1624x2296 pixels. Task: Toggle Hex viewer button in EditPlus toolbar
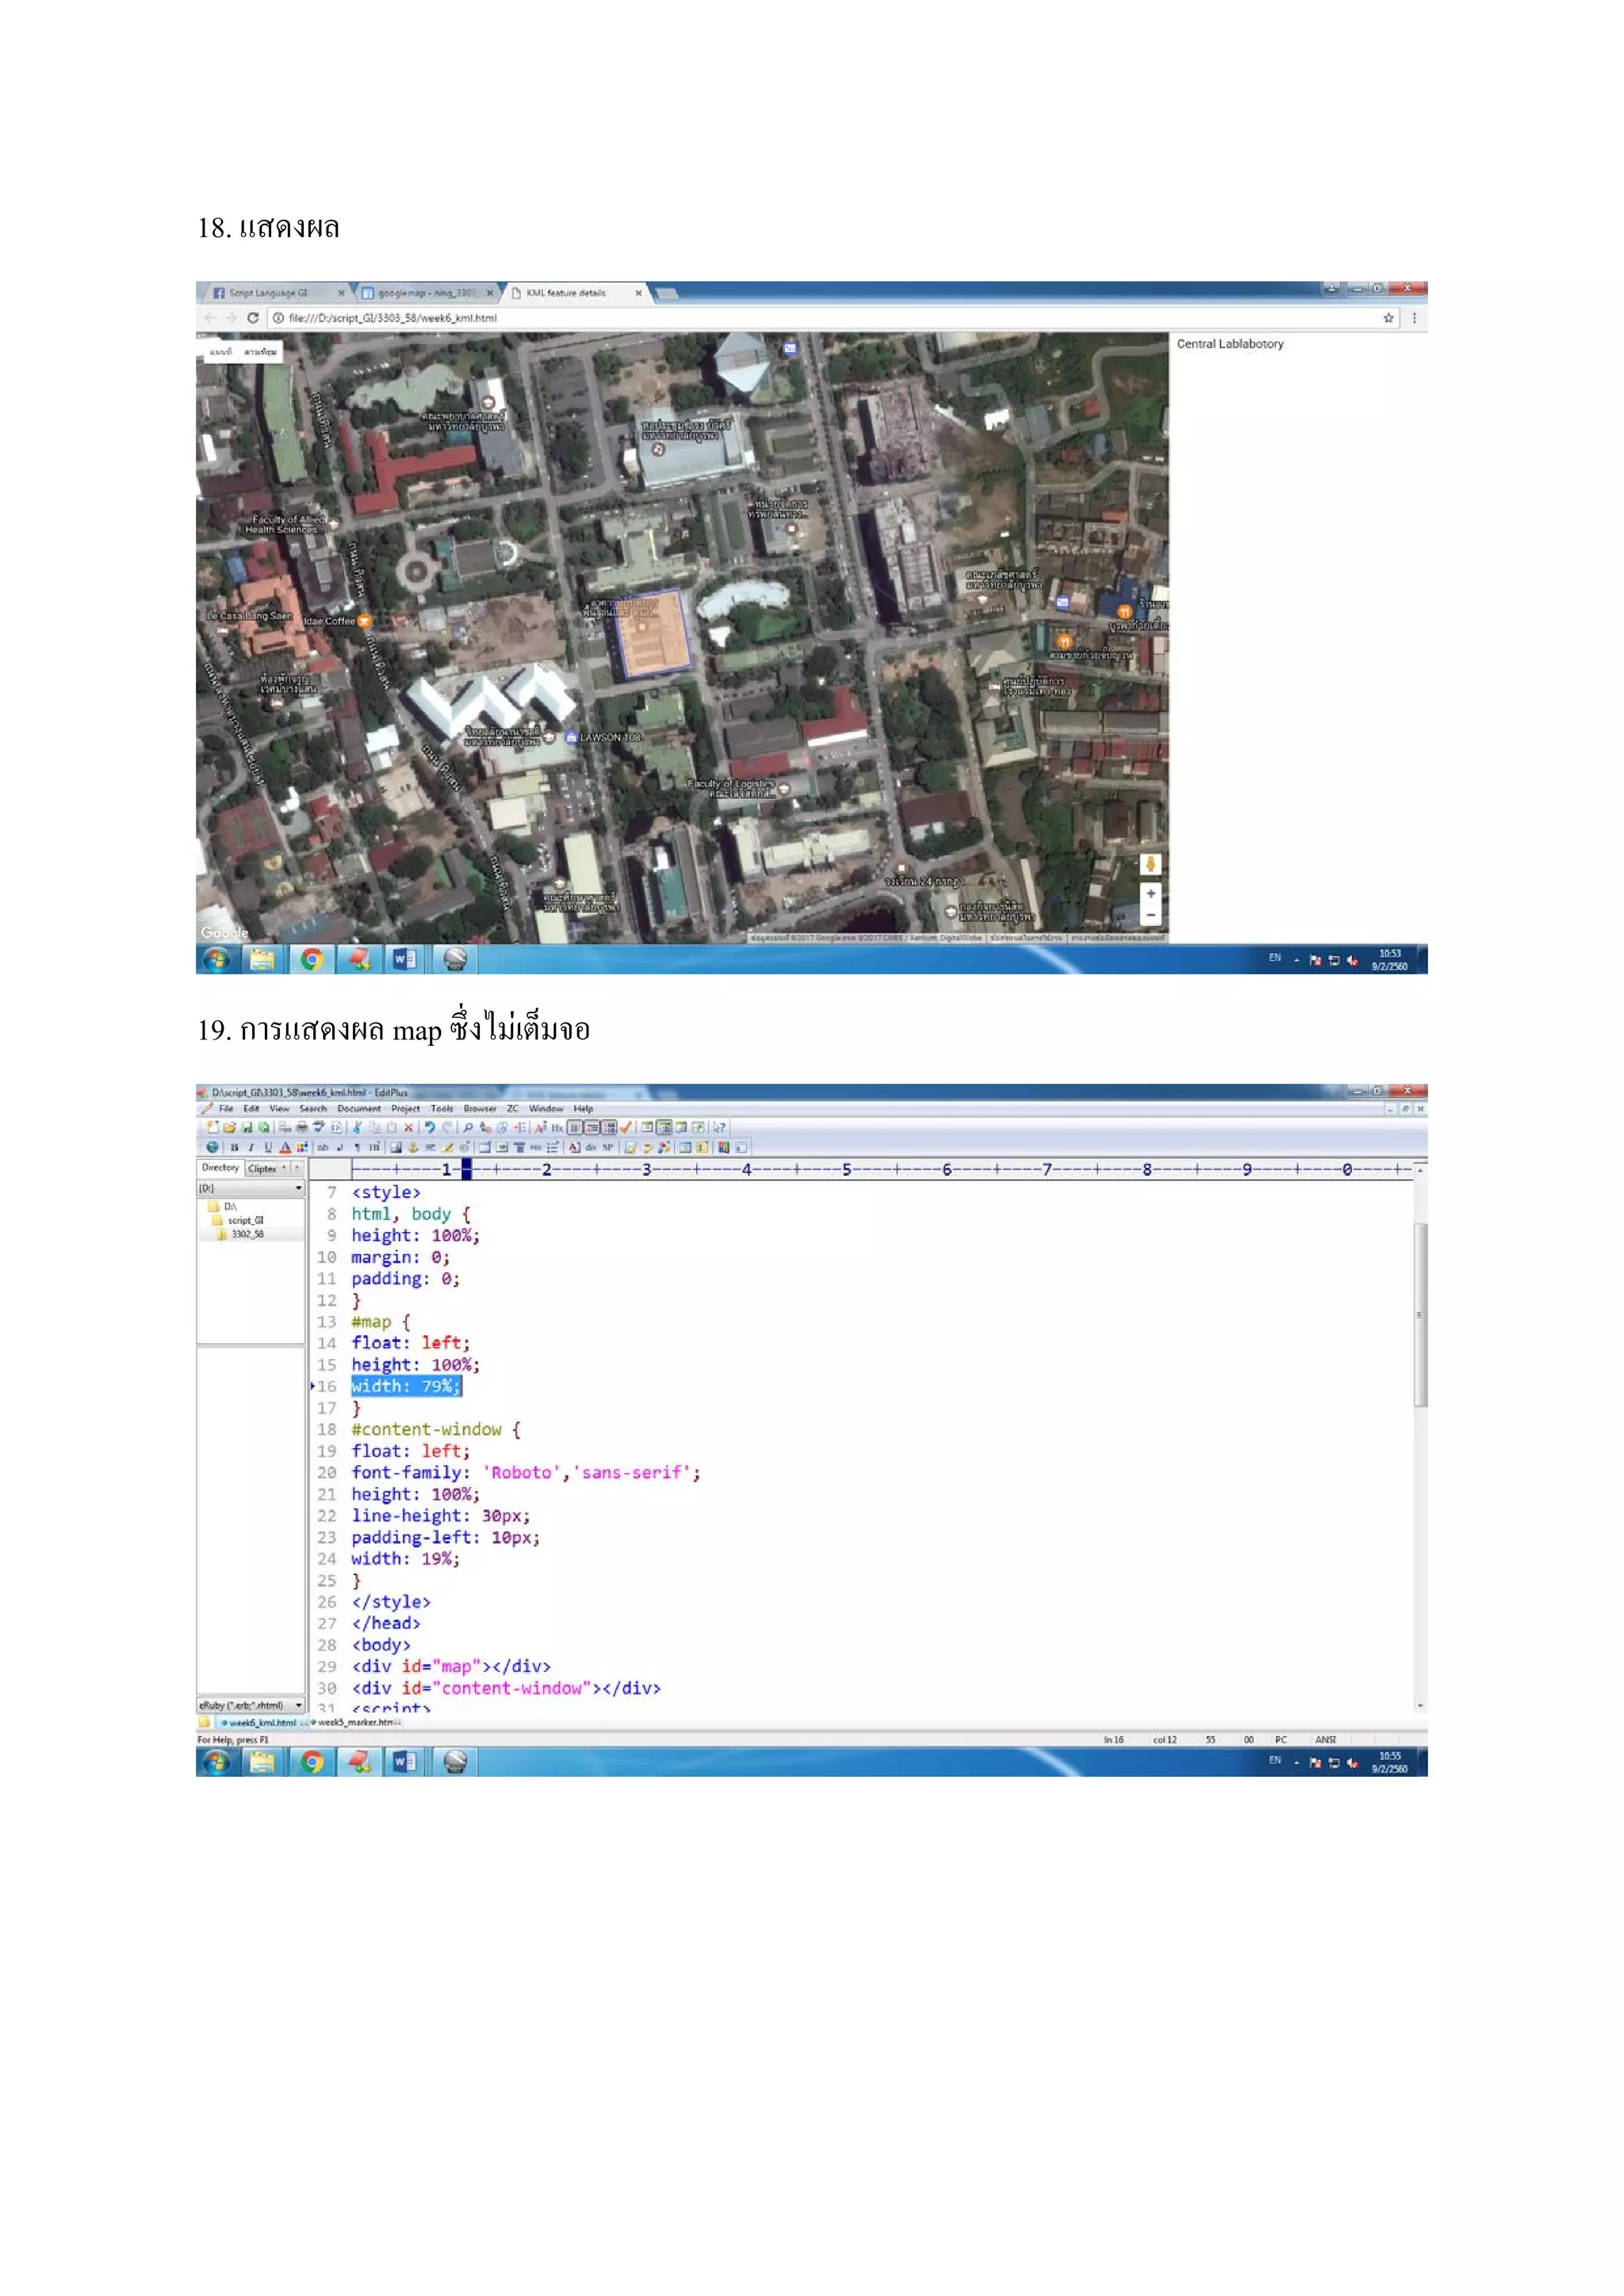click(557, 1128)
